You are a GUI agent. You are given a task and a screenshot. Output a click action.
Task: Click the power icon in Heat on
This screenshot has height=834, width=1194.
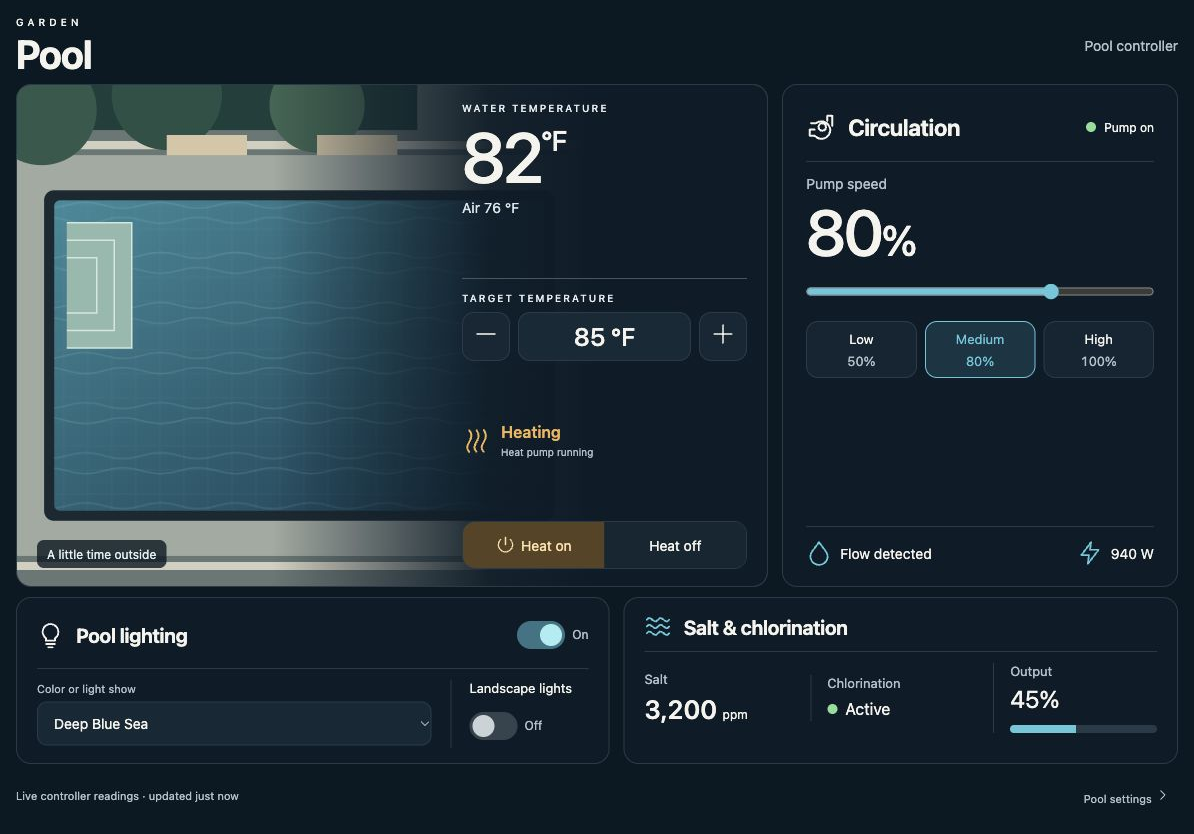point(505,545)
